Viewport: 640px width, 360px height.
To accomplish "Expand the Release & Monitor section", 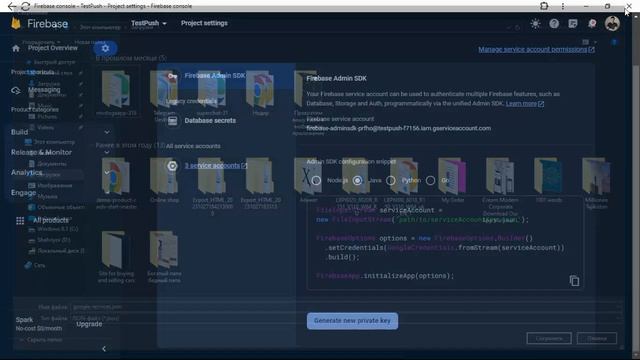I will [107, 152].
